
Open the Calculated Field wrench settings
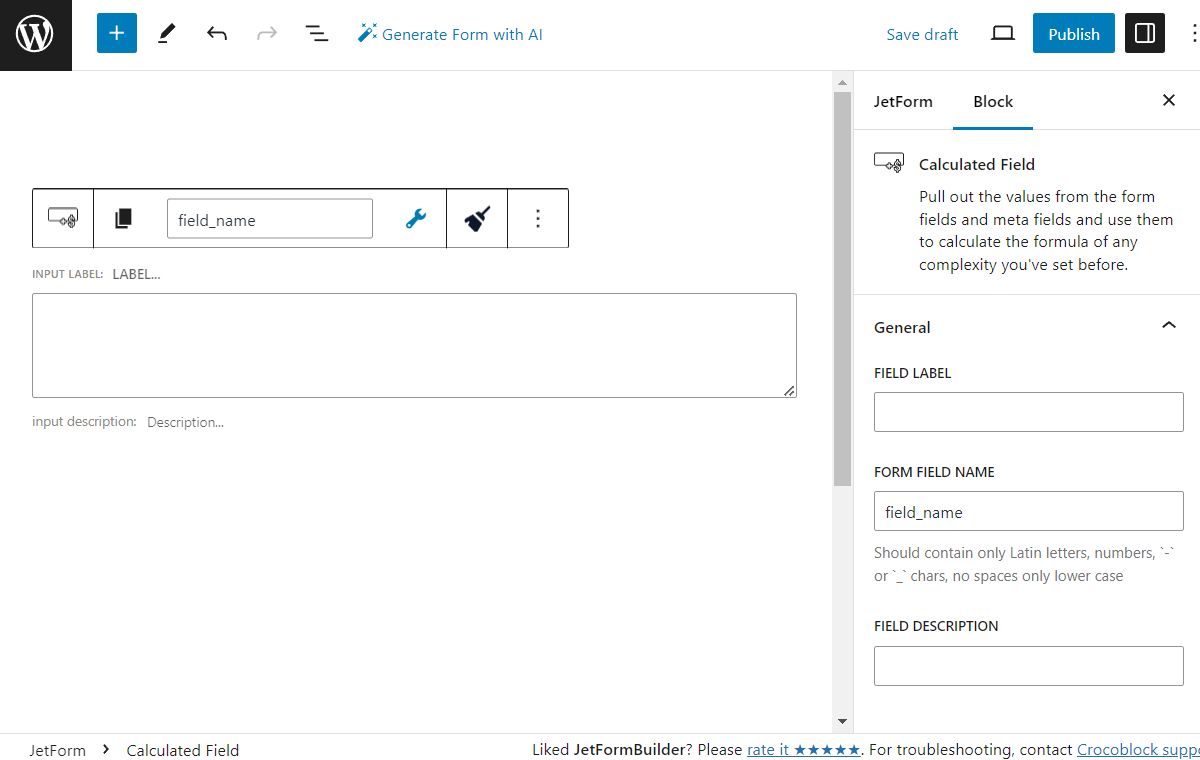click(x=414, y=218)
